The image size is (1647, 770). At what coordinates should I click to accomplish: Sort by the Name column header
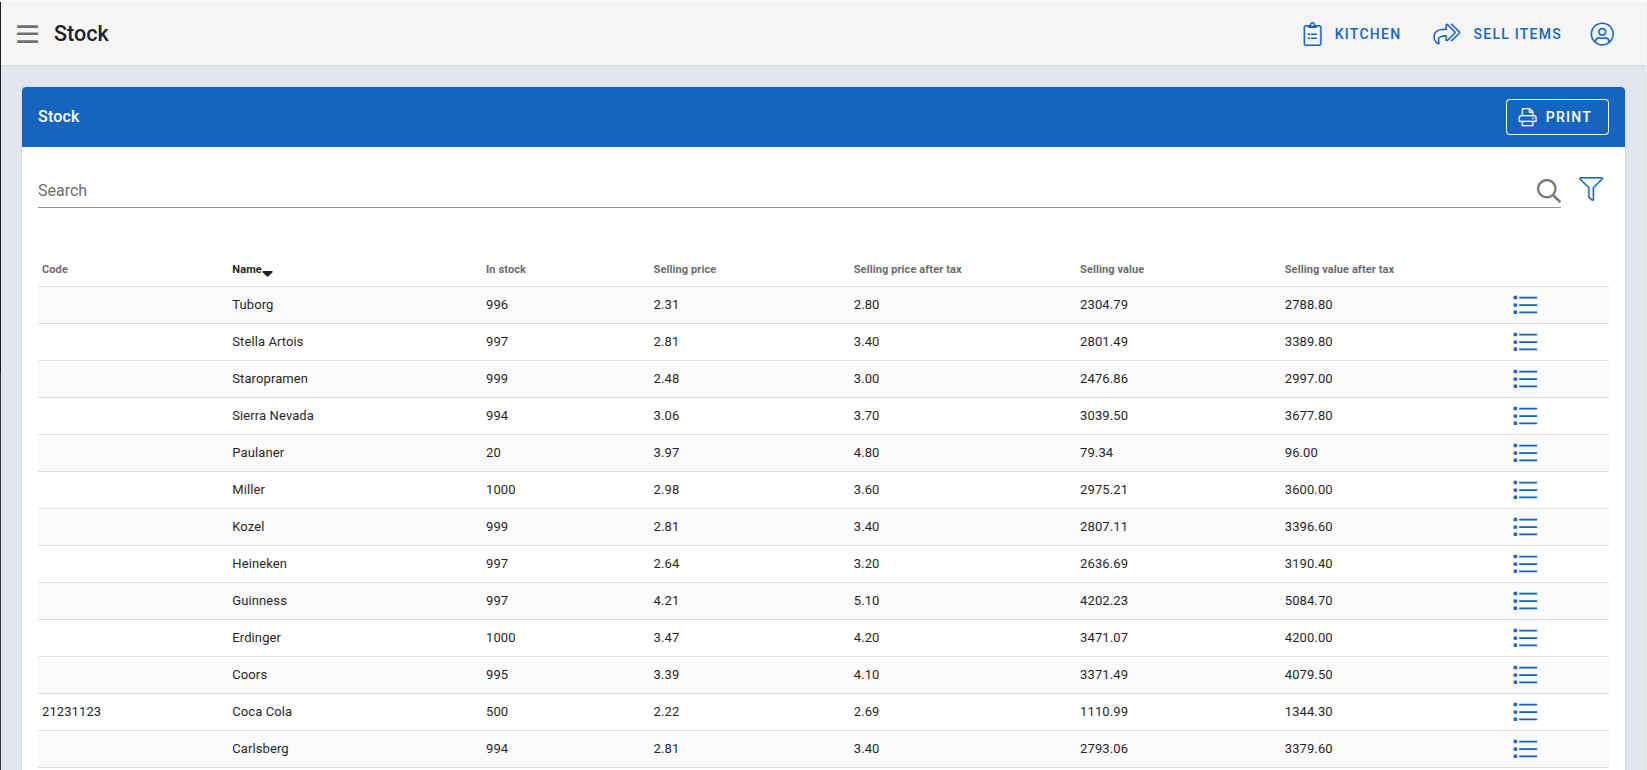(251, 269)
